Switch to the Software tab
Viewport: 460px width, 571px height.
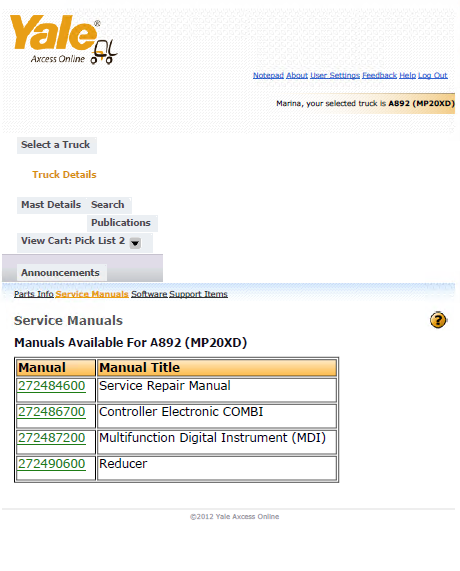[x=149, y=294]
